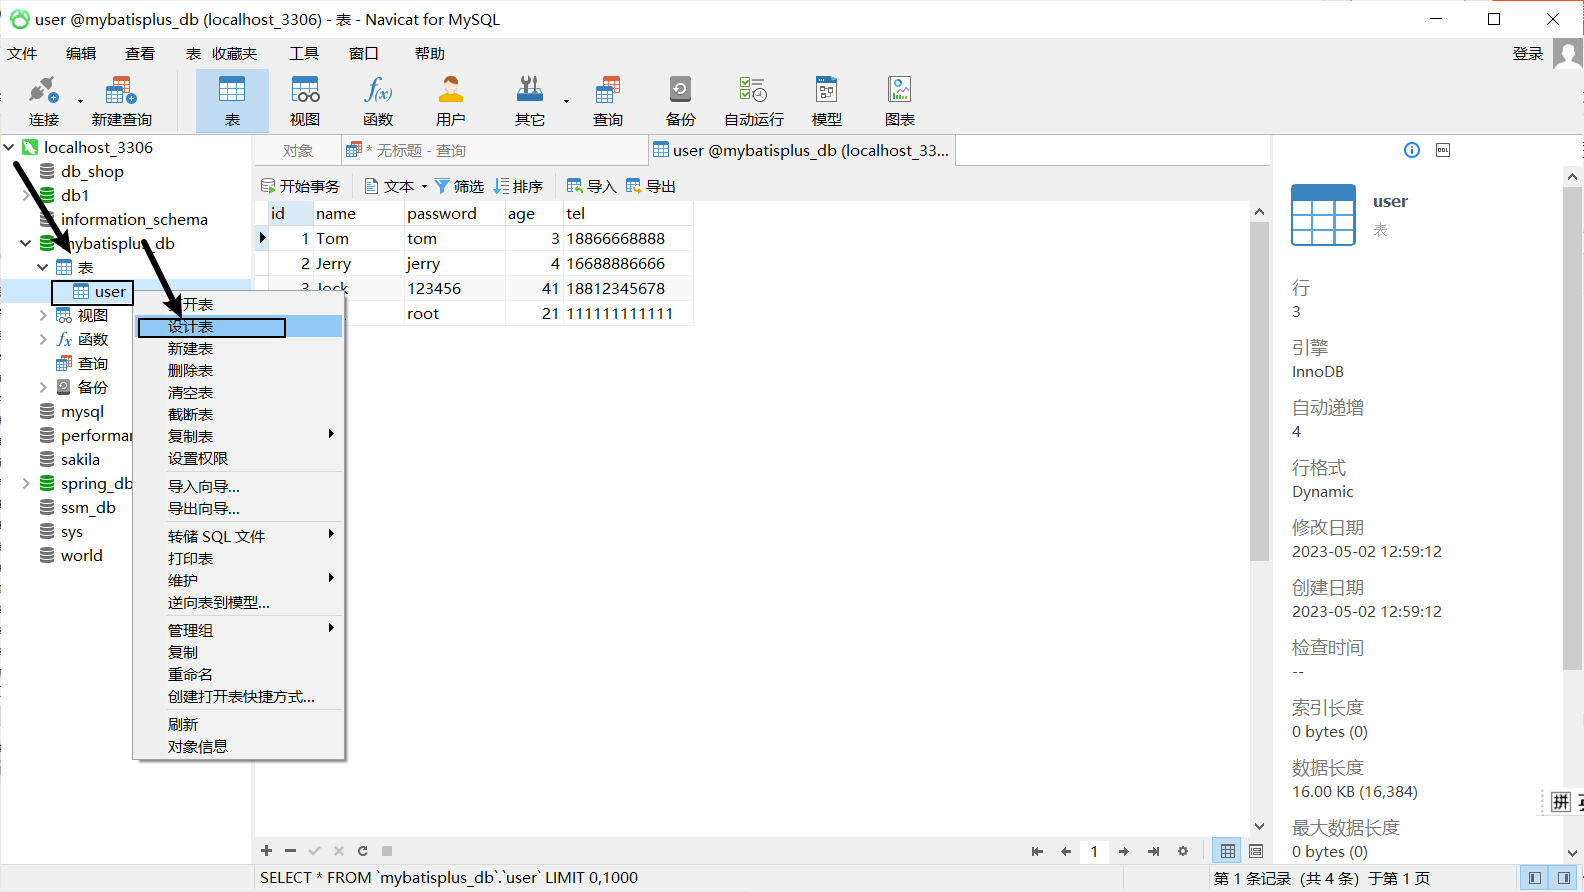Open the File (文件) menu
Image resolution: width=1584 pixels, height=892 pixels.
tap(22, 54)
